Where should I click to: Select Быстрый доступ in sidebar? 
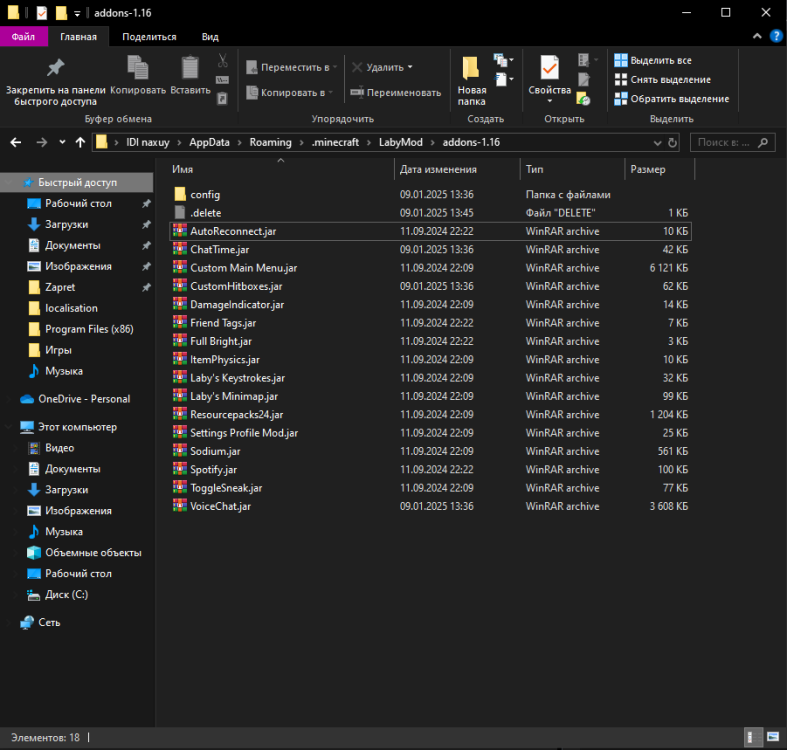(77, 182)
